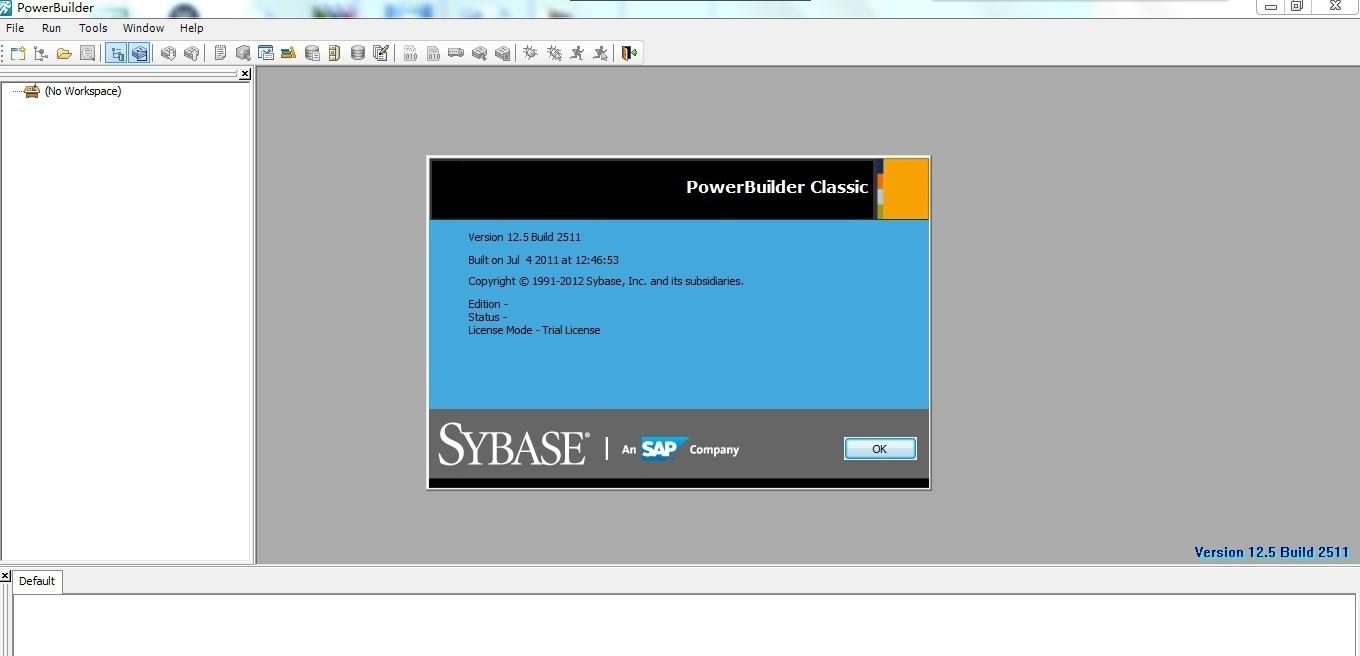
Task: Click the Next Error toolbar icon
Action: coord(169,53)
